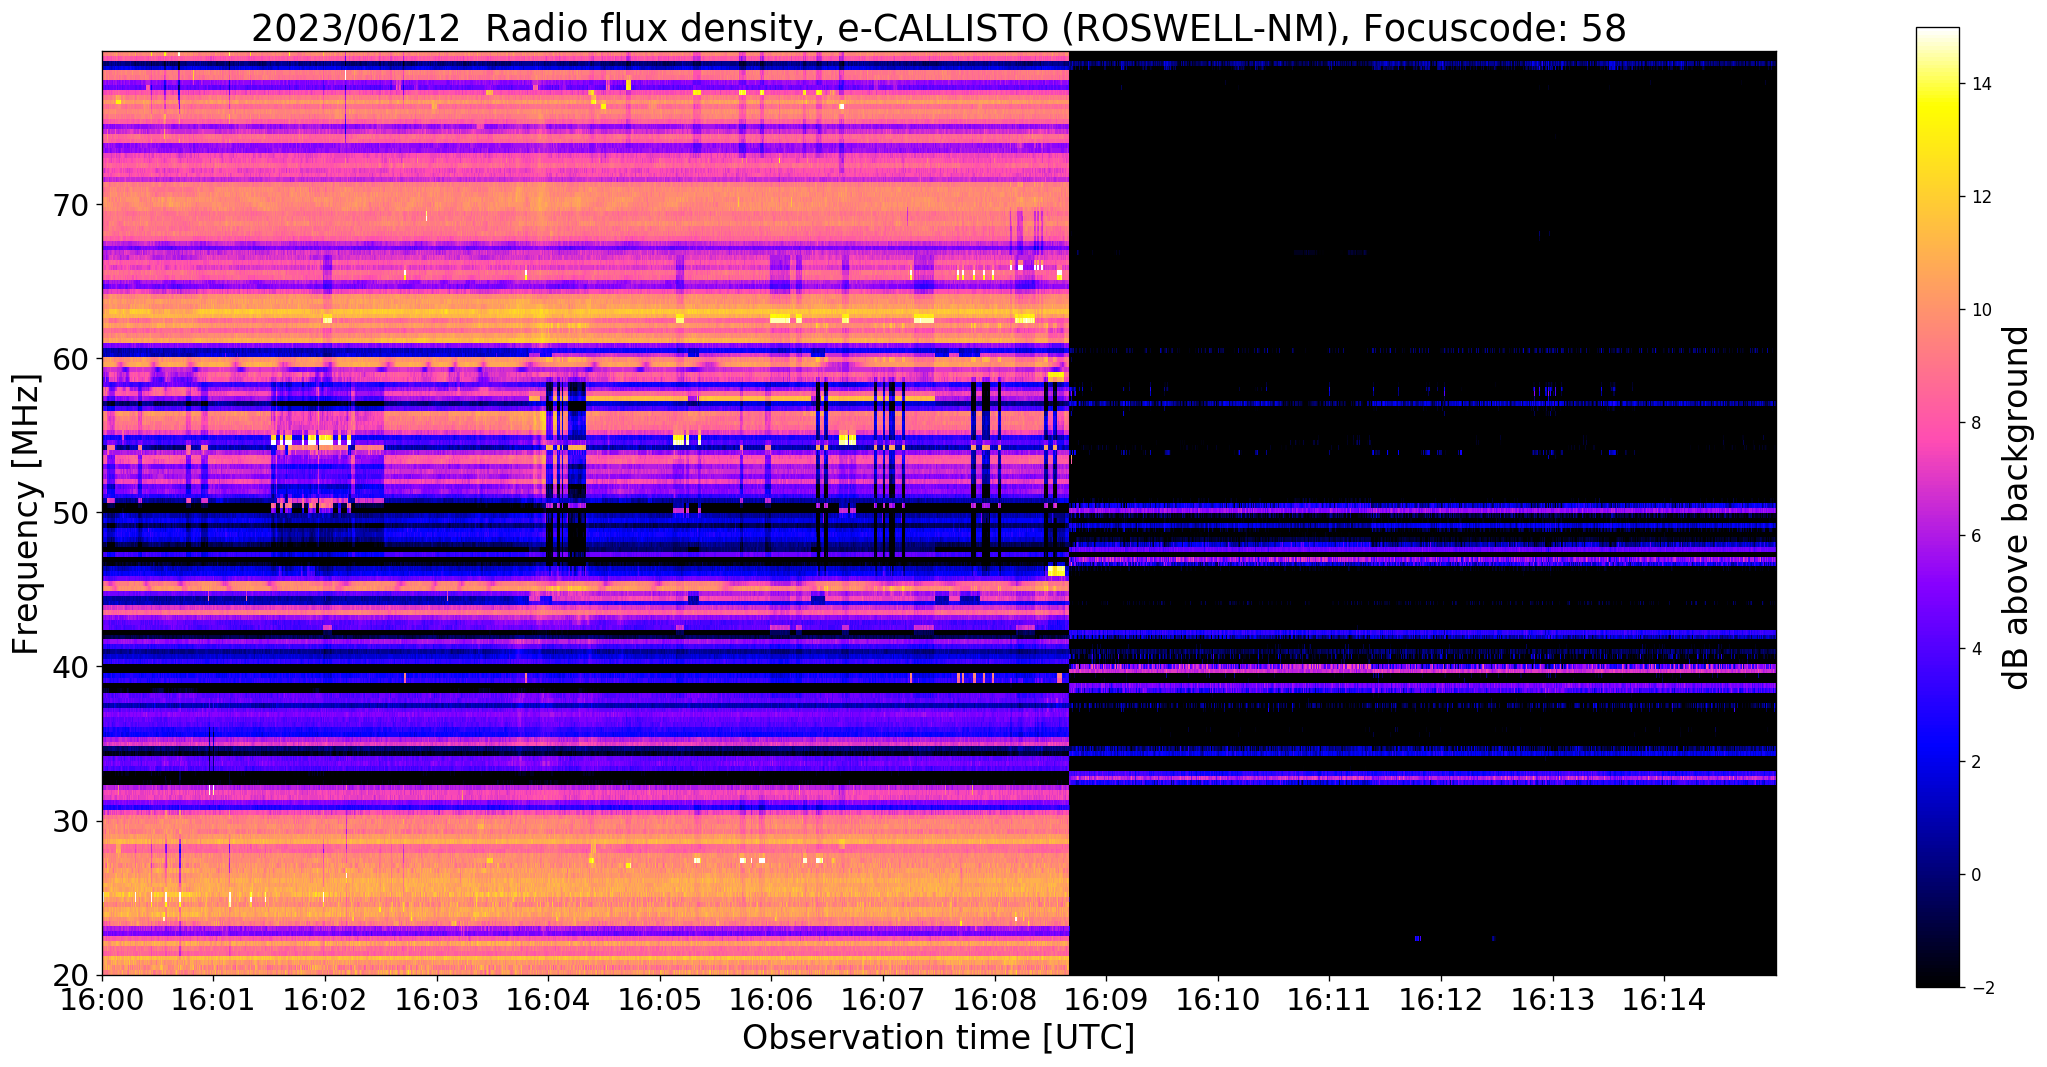Click the colorbar tick label 10
The width and height of the screenshot is (2047, 1067).
(x=1980, y=310)
